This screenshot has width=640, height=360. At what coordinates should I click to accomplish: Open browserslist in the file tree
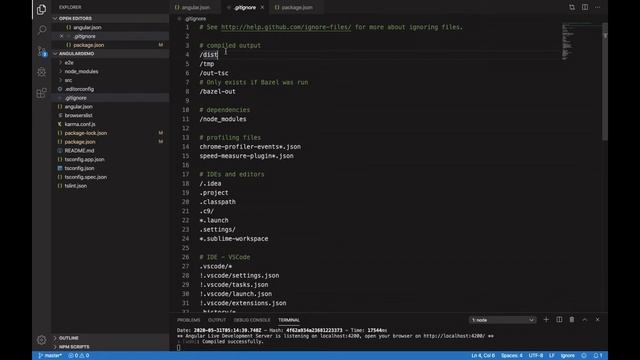click(x=78, y=116)
